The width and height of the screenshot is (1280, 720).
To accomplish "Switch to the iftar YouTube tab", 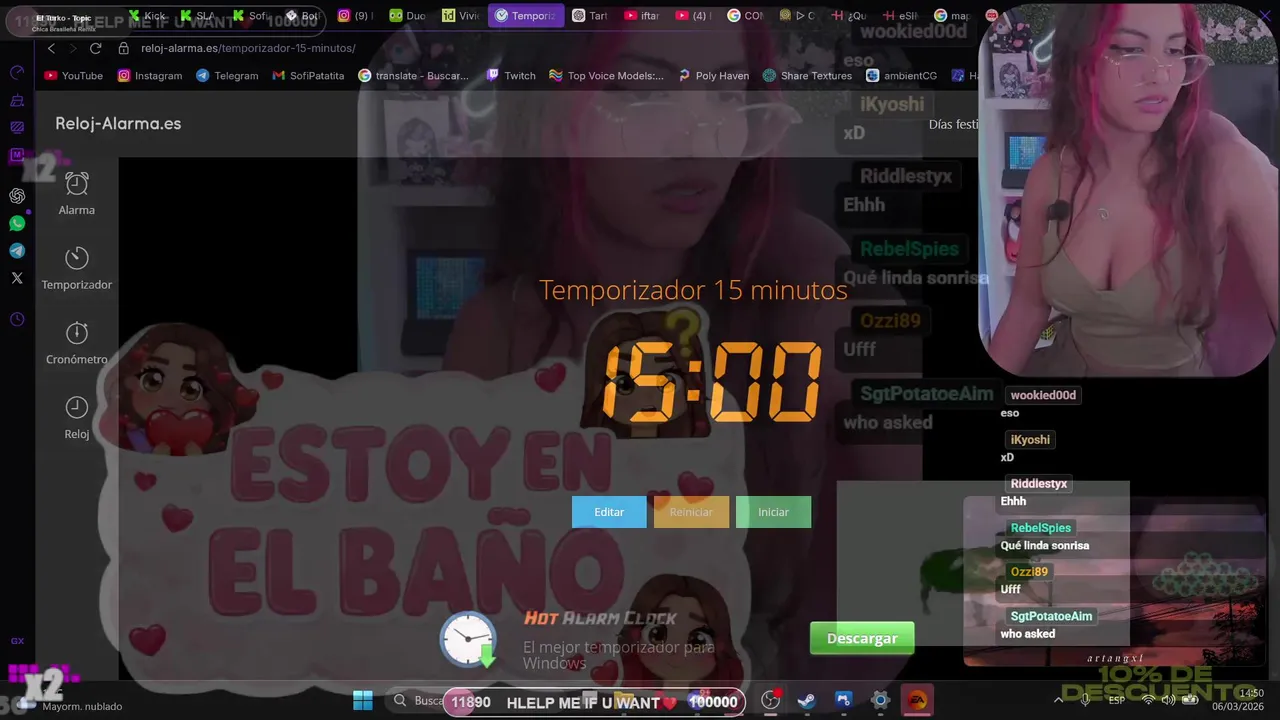I will 641,16.
